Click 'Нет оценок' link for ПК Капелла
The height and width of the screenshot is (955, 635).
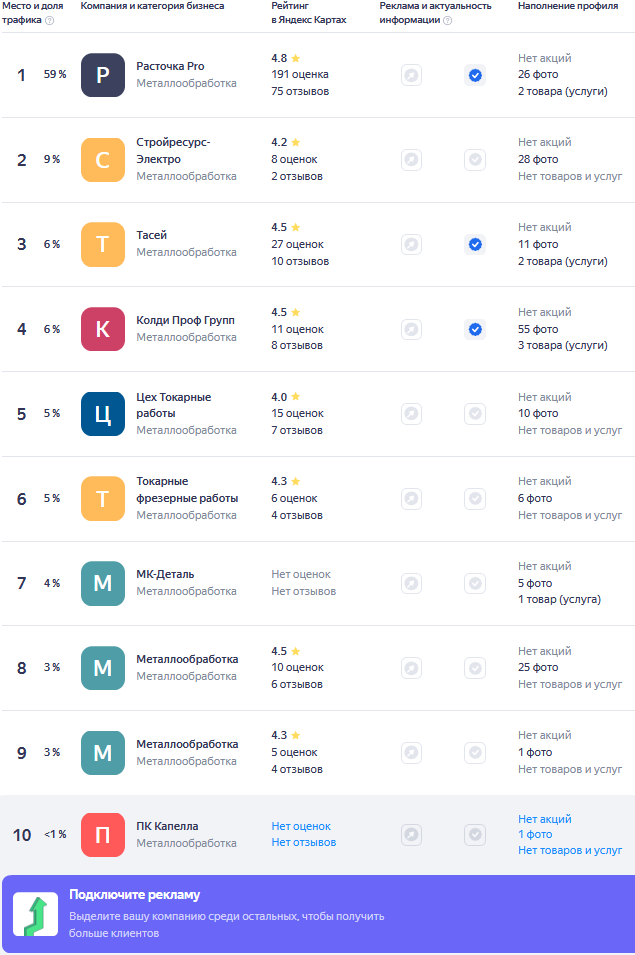pos(301,826)
